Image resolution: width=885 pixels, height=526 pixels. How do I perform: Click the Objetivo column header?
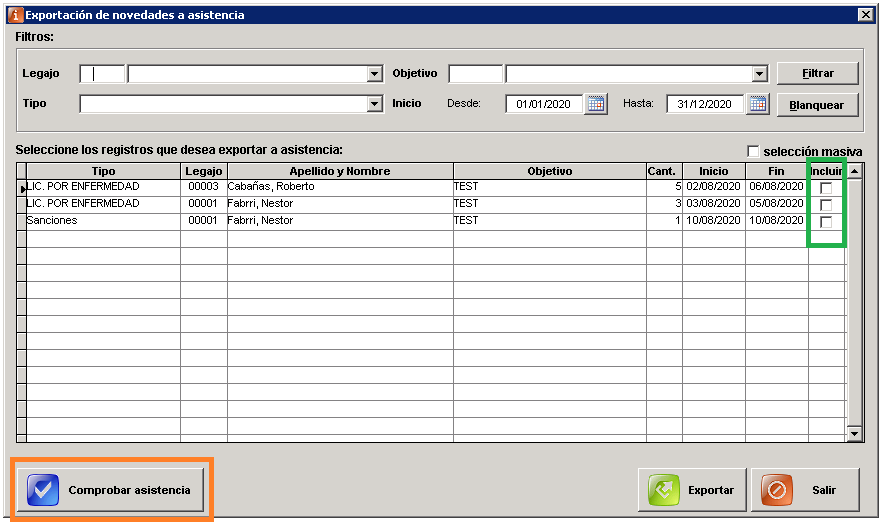pyautogui.click(x=550, y=171)
